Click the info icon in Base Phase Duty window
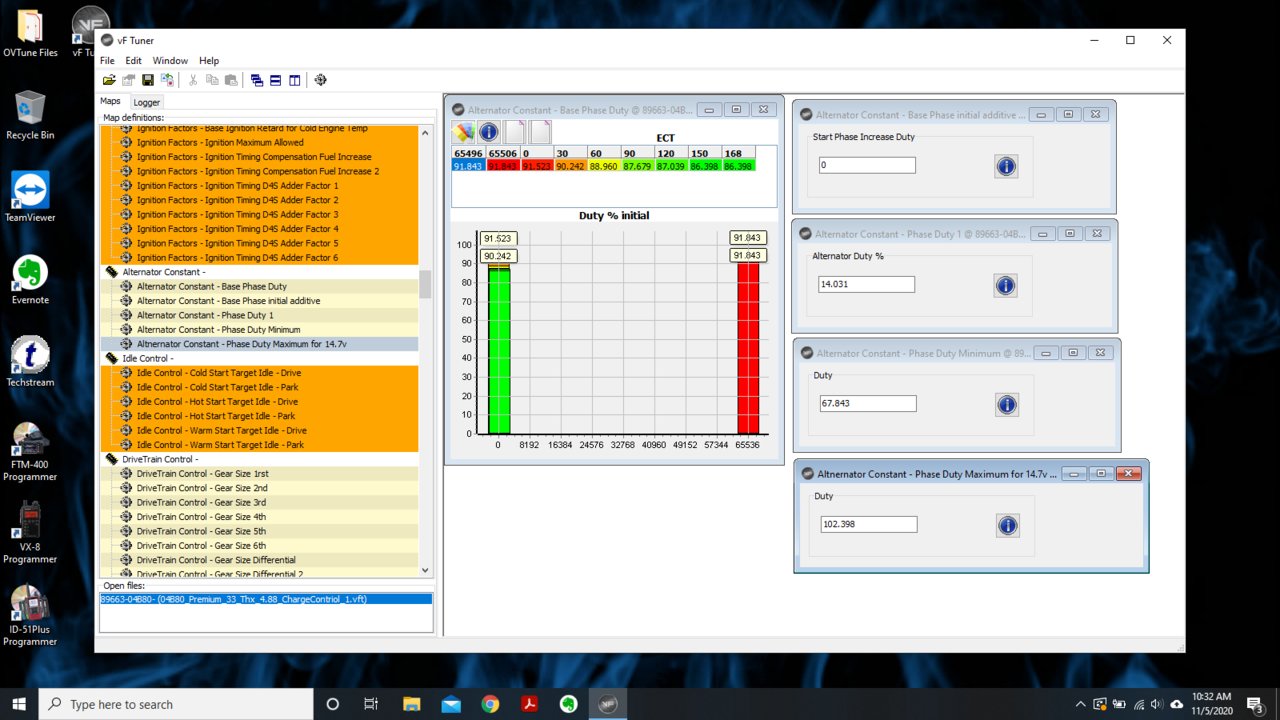 point(489,132)
